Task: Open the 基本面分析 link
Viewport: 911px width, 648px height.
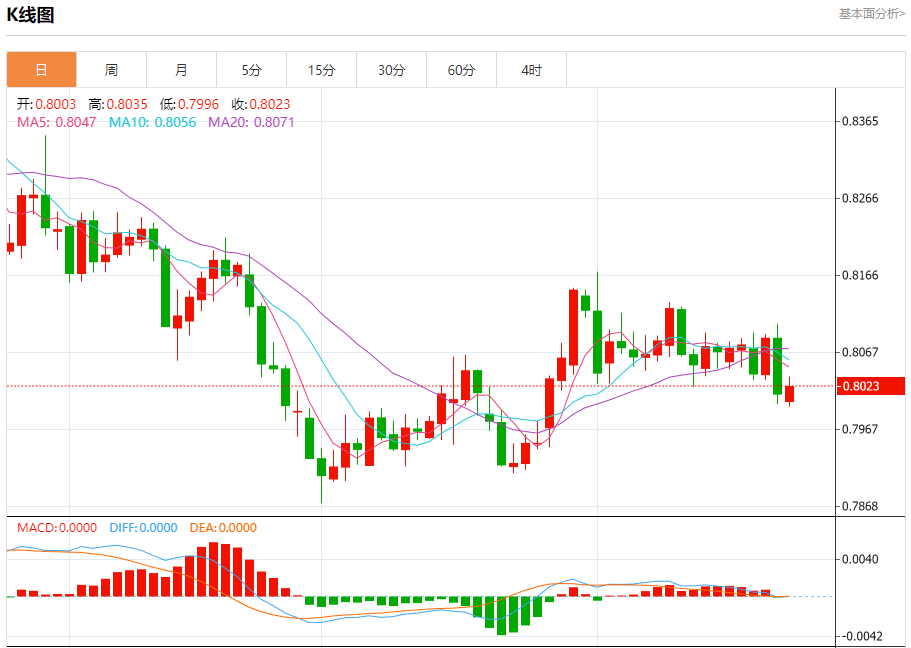Action: [x=871, y=14]
